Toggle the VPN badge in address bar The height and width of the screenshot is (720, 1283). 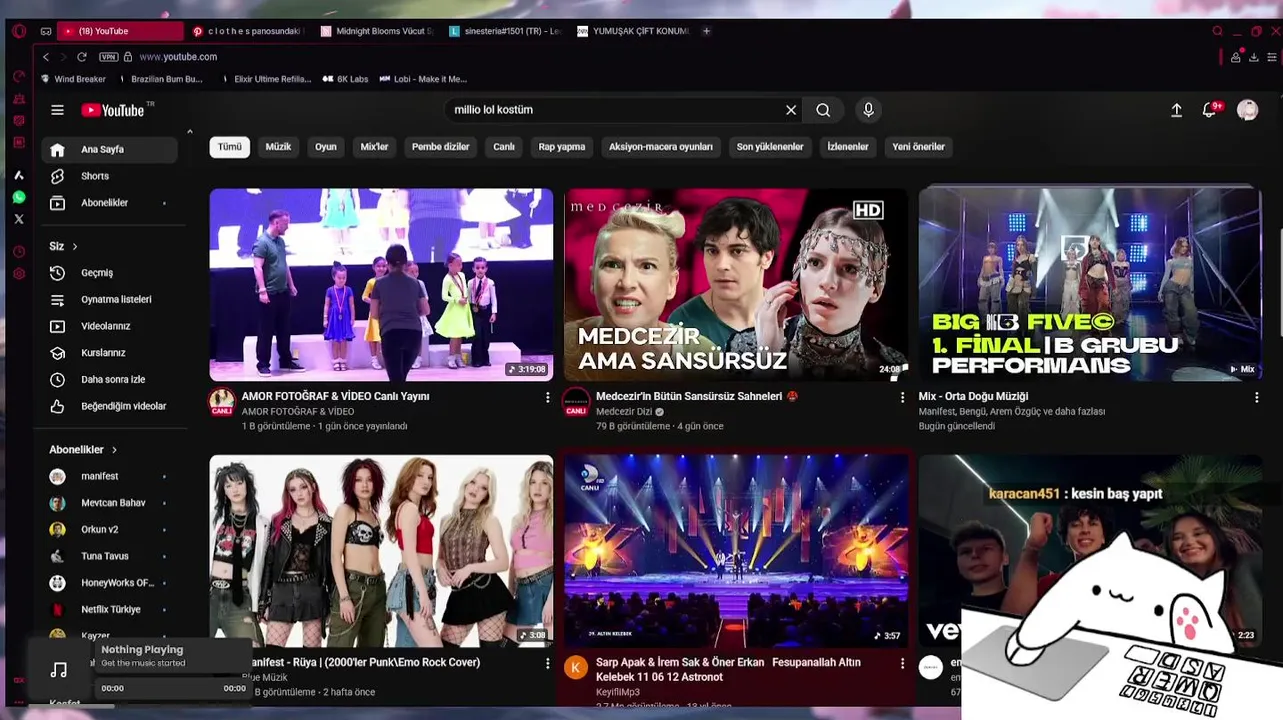(x=108, y=57)
